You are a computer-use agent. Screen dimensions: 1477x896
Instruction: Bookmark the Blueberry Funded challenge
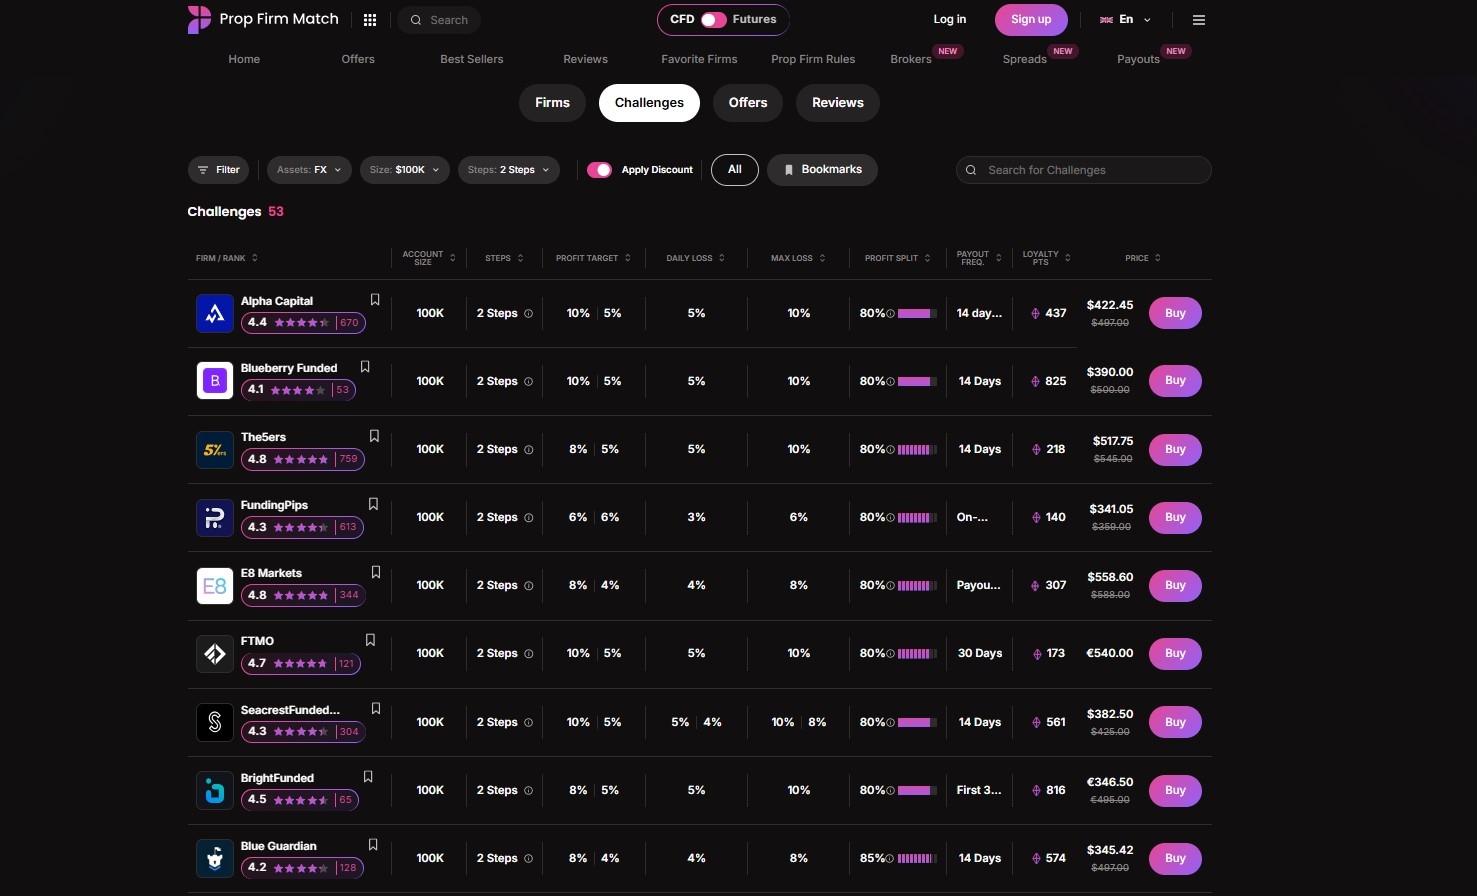click(x=365, y=367)
